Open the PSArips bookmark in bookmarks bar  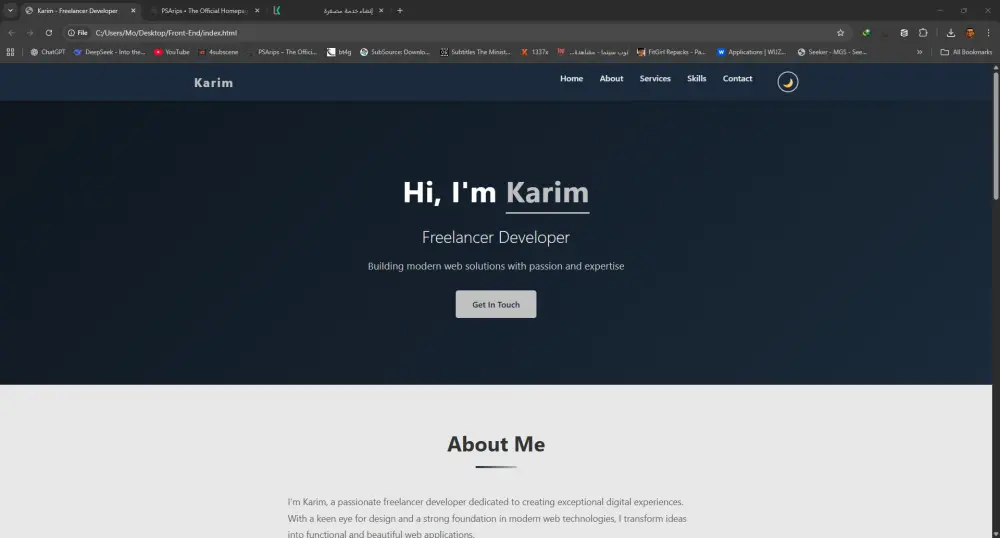[x=282, y=52]
